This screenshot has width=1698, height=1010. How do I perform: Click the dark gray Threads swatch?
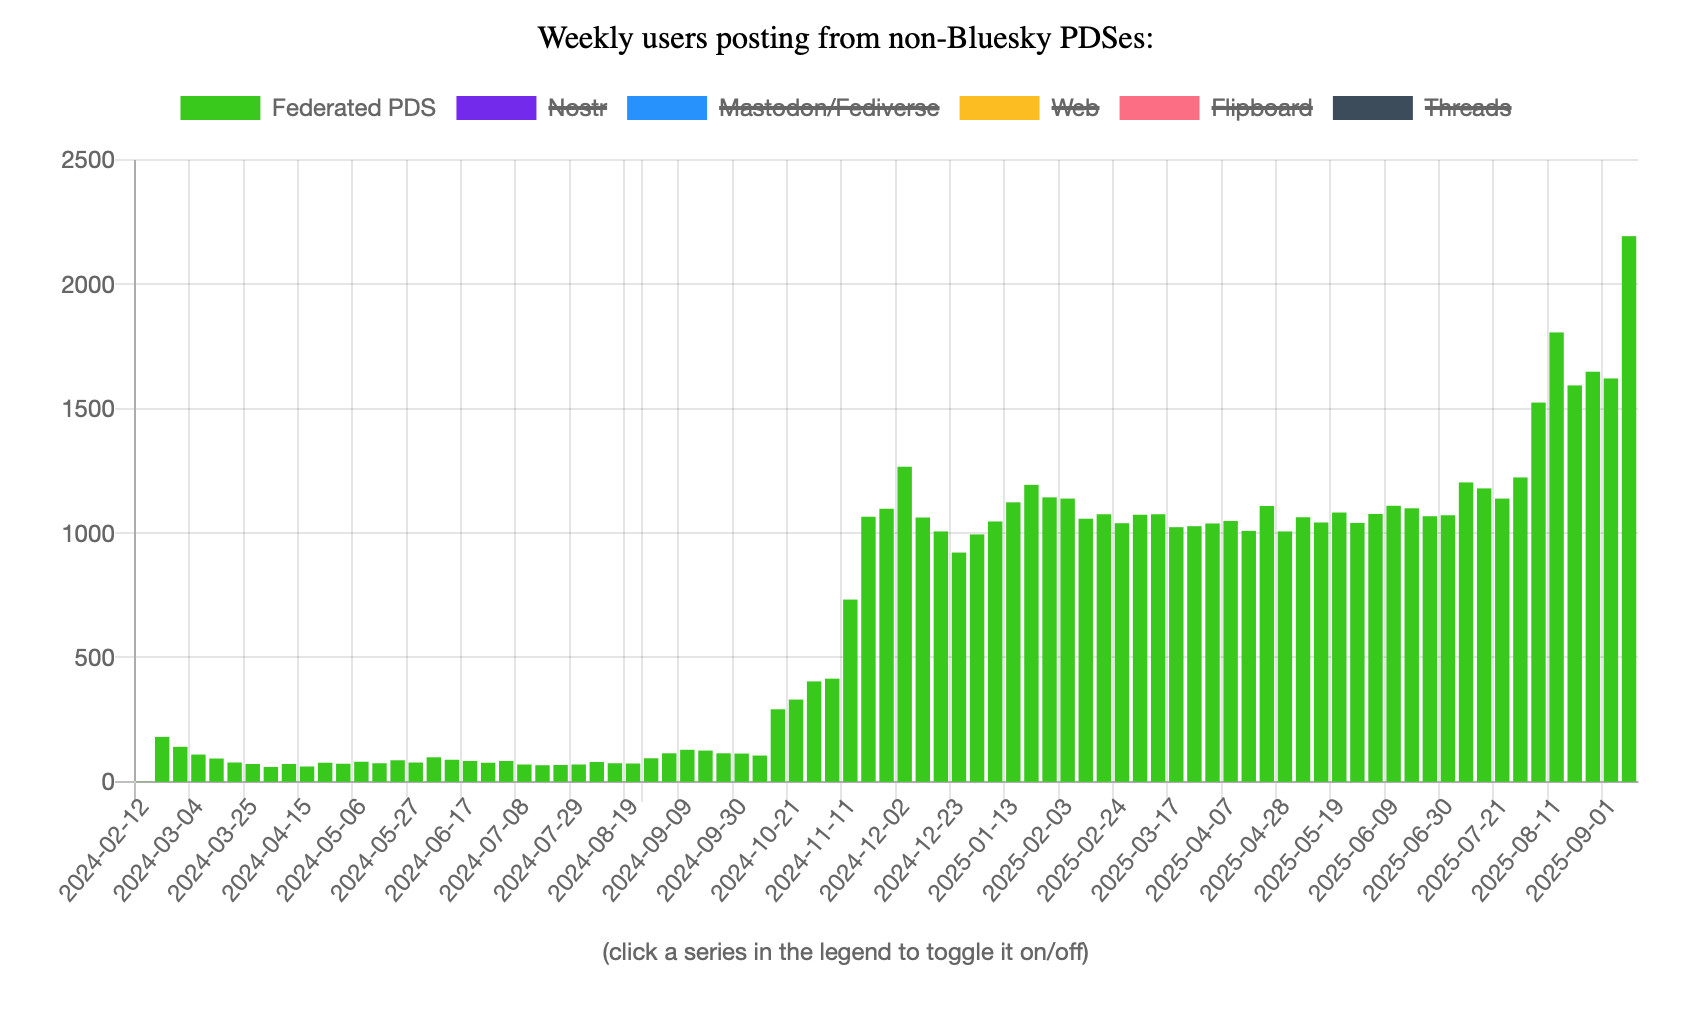click(x=1372, y=108)
